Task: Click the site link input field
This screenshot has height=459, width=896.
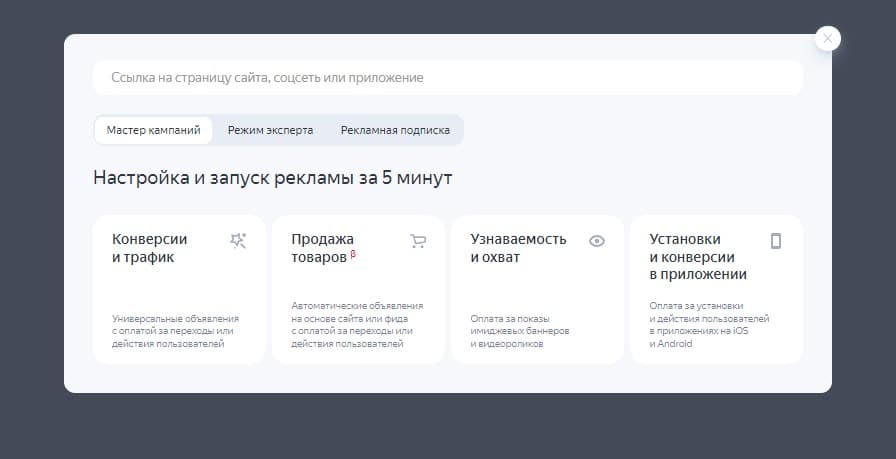Action: click(447, 78)
